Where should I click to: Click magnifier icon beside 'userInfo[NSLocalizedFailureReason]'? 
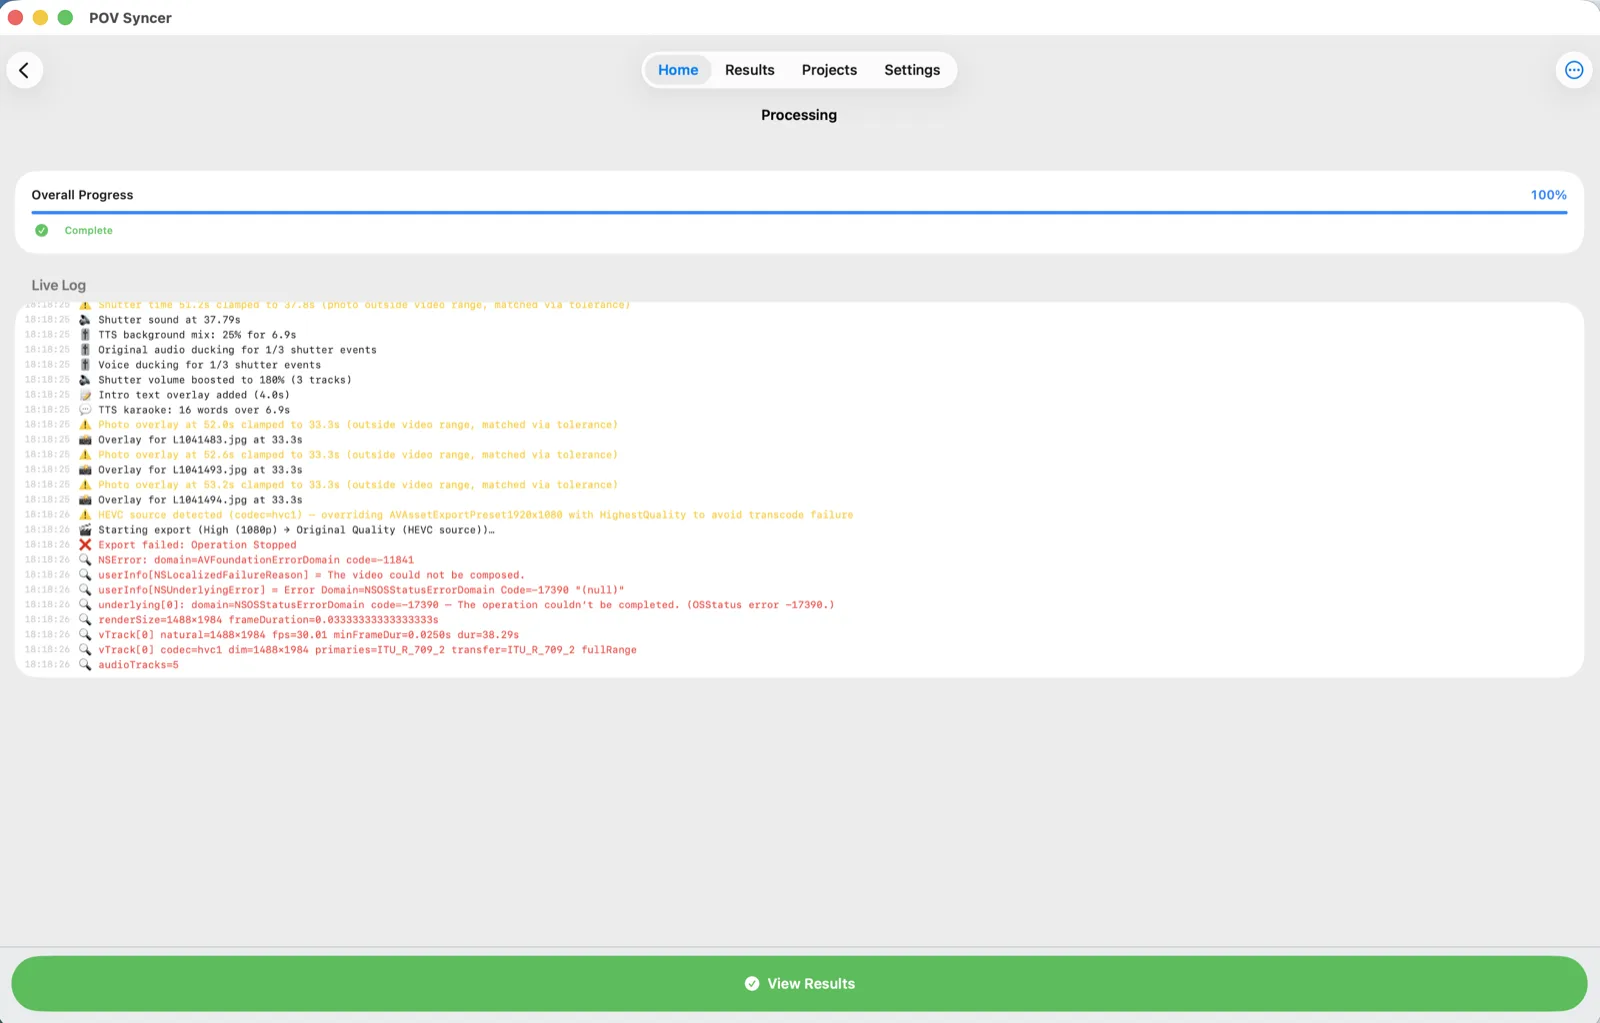(x=85, y=575)
